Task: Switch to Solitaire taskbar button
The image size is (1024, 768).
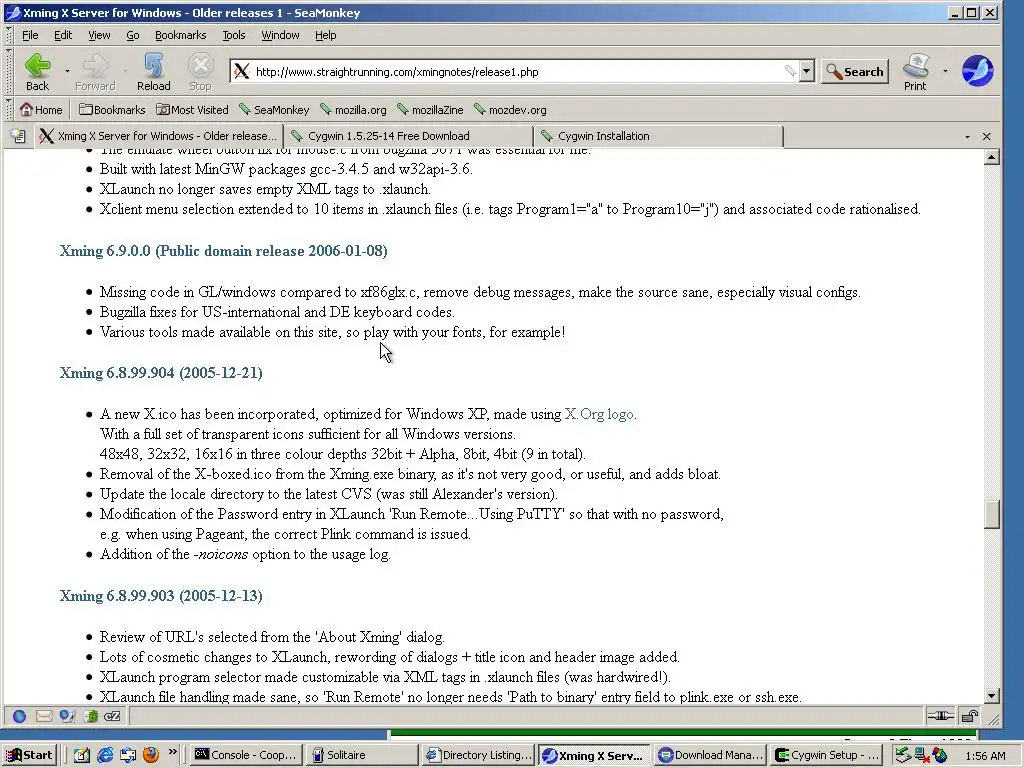Action: click(362, 755)
